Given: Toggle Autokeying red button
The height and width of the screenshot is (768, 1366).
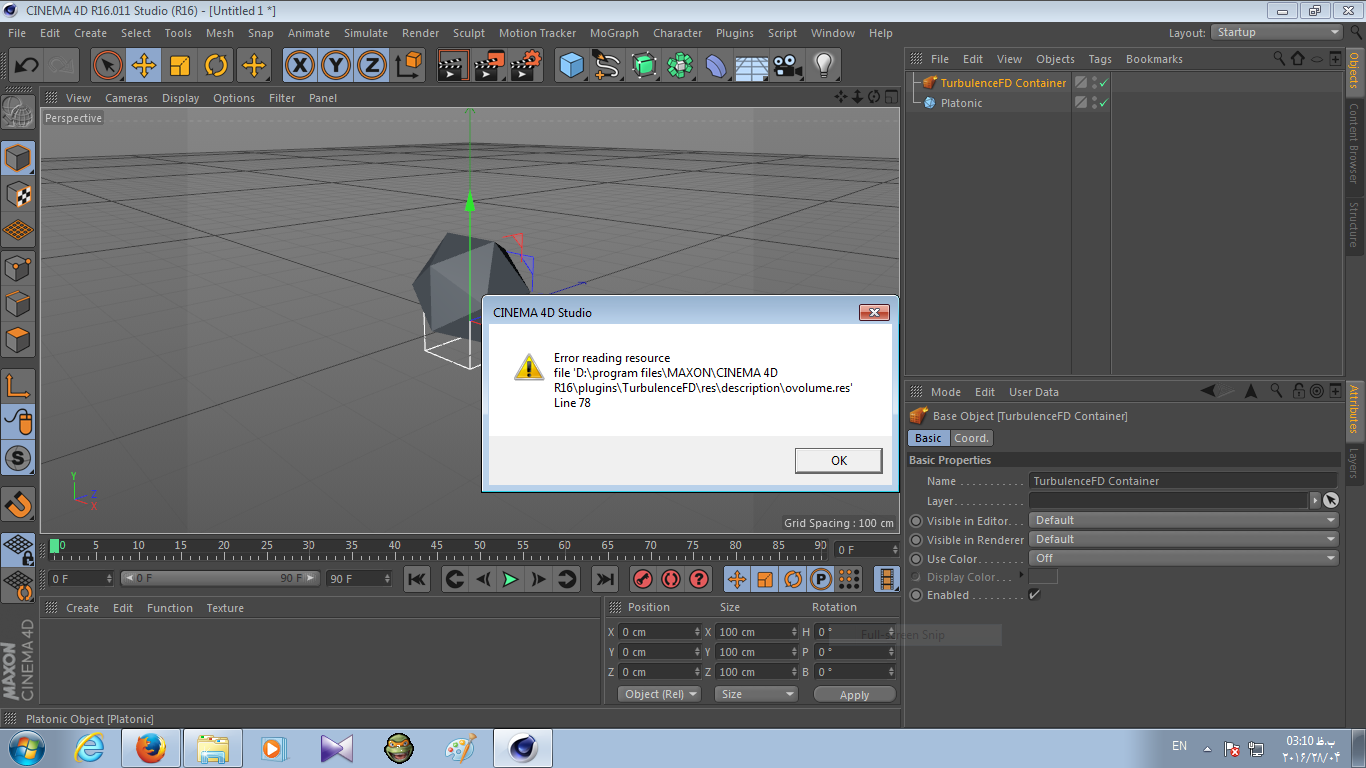Looking at the screenshot, I should point(671,579).
